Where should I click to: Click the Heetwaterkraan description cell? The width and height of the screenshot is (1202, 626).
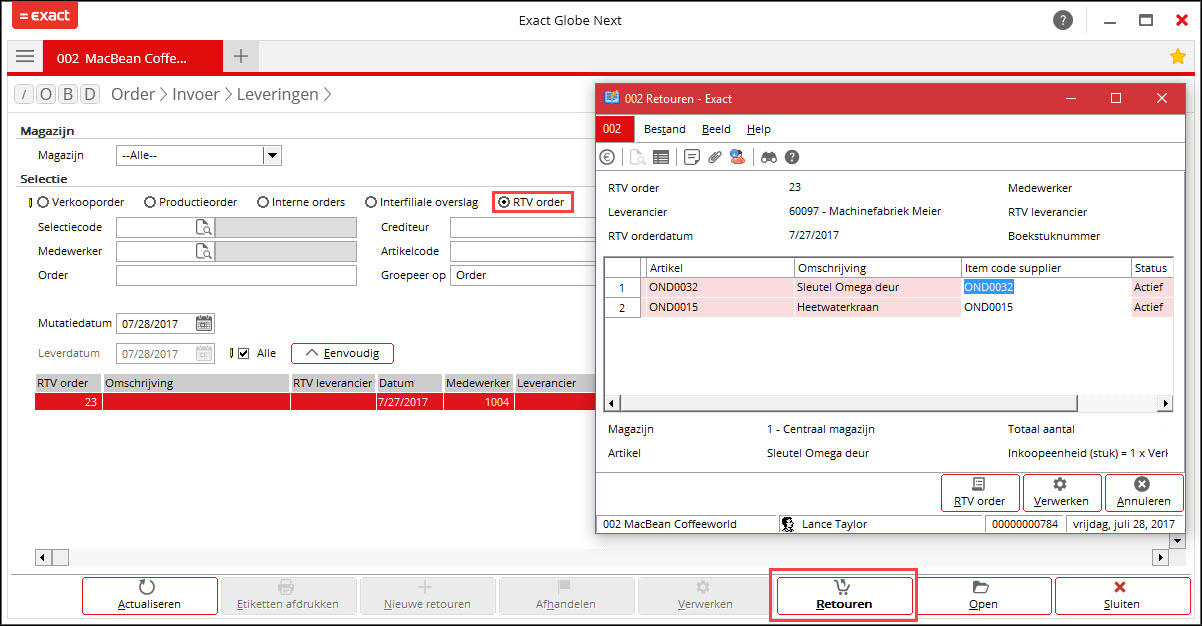click(x=877, y=307)
